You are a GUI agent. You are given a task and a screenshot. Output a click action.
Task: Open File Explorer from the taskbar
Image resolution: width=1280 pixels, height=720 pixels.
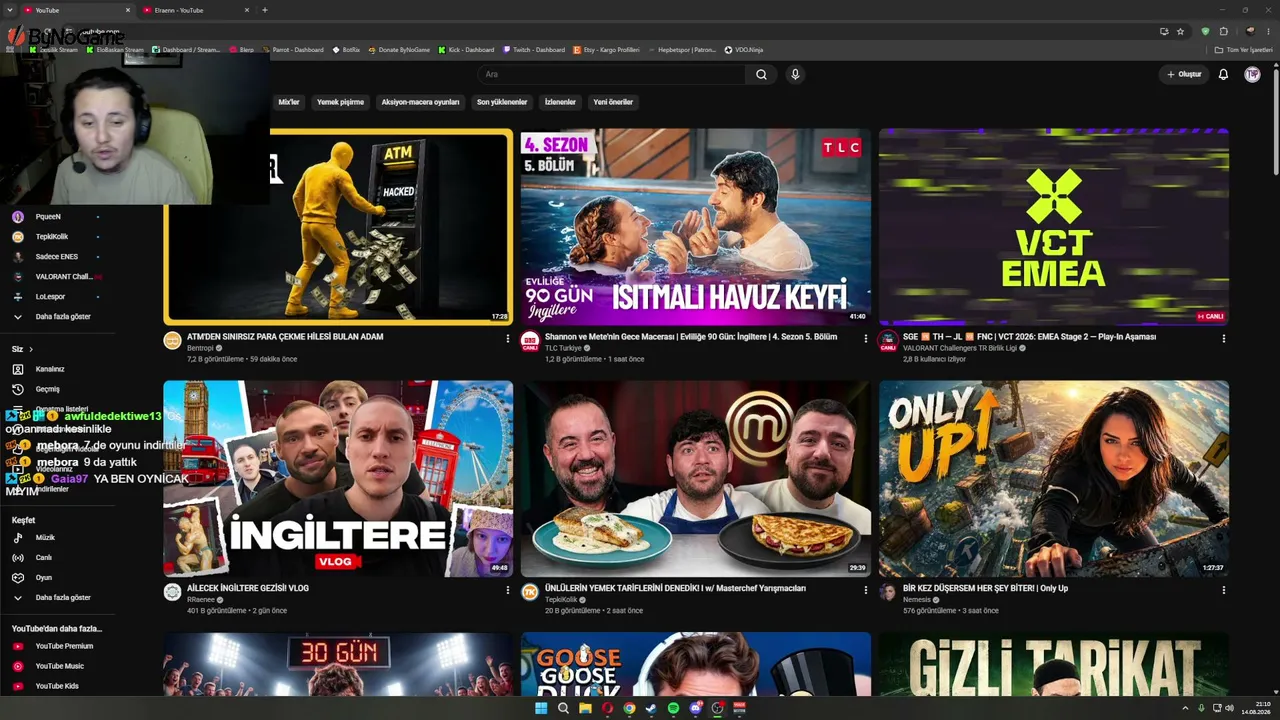[585, 708]
